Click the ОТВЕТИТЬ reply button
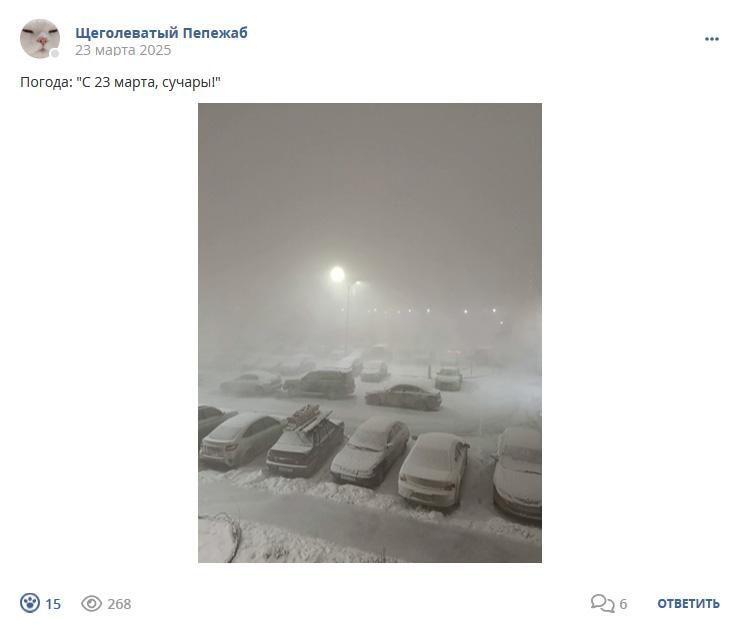Screen dimensions: 733x630 coord(688,604)
